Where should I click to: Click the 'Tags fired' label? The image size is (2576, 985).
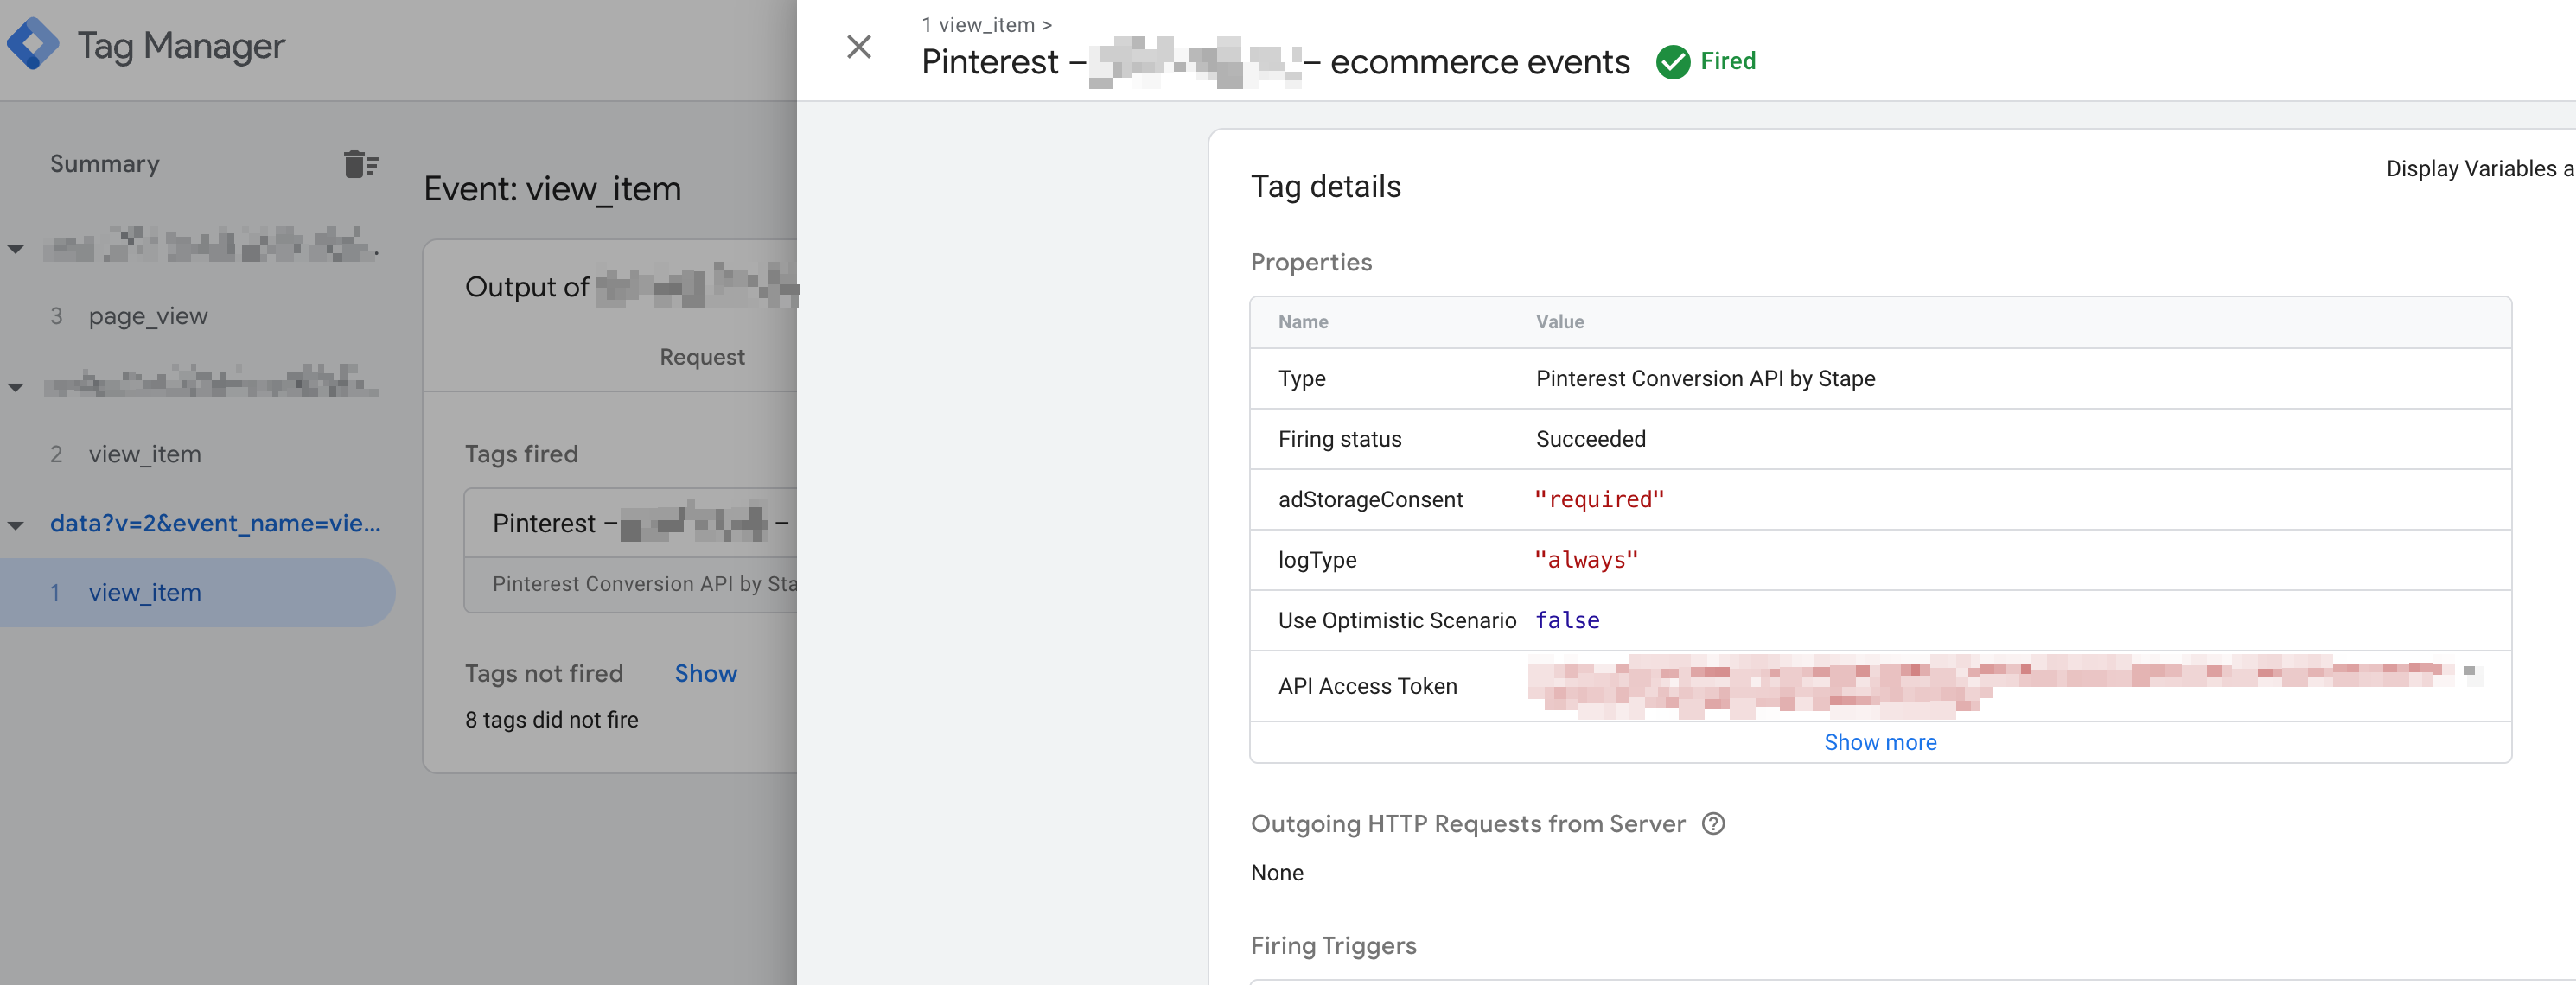[x=521, y=454]
